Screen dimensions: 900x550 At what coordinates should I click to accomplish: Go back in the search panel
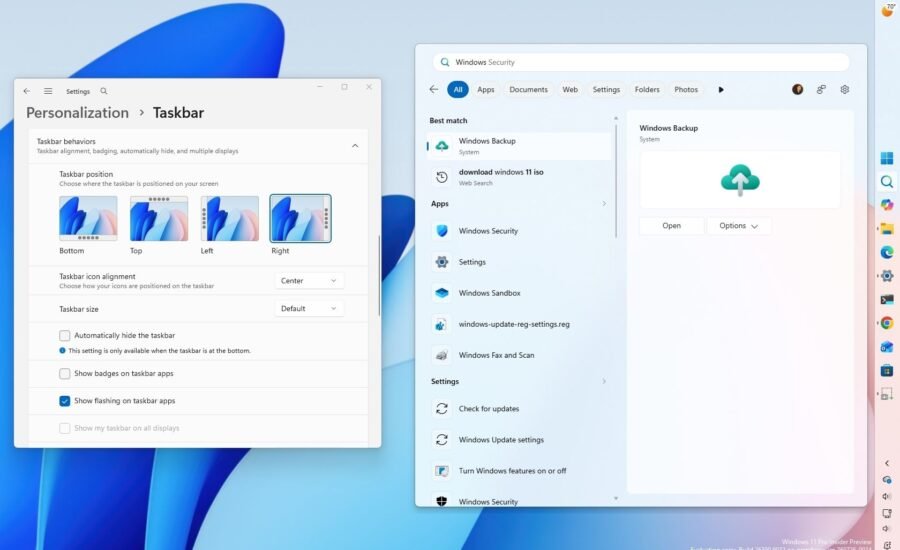433,89
